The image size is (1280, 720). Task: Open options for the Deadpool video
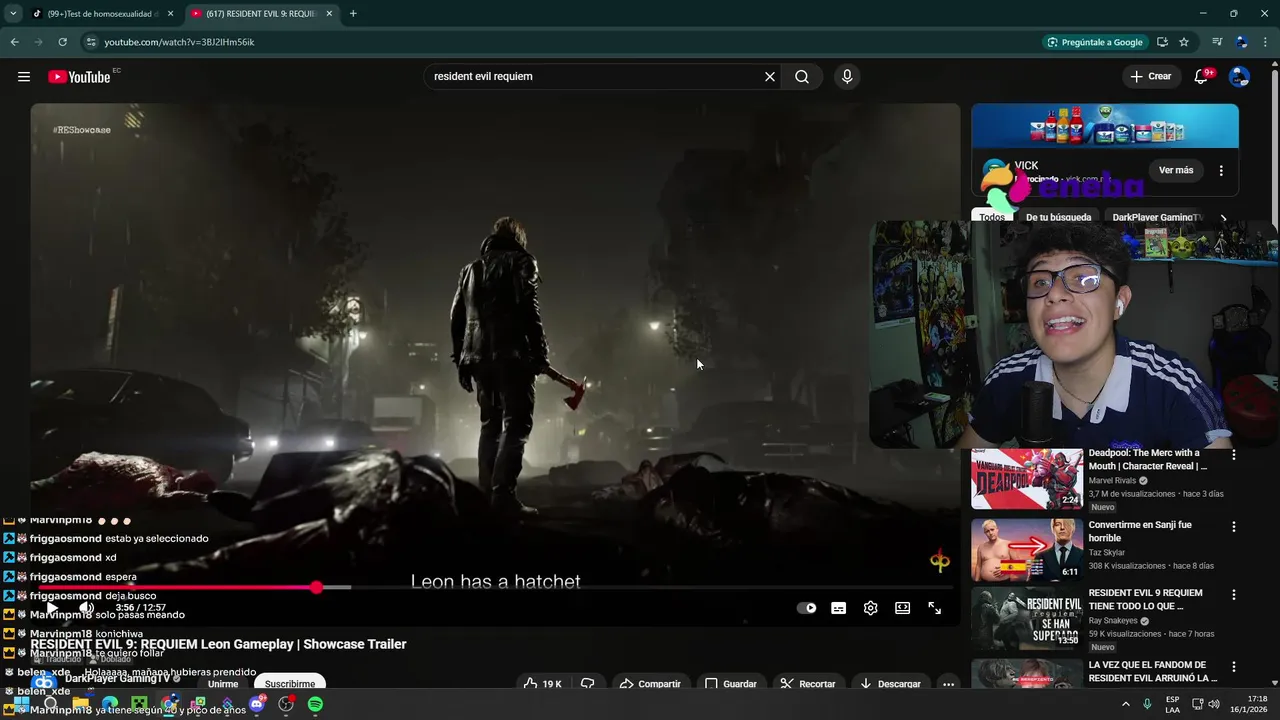pyautogui.click(x=1233, y=455)
